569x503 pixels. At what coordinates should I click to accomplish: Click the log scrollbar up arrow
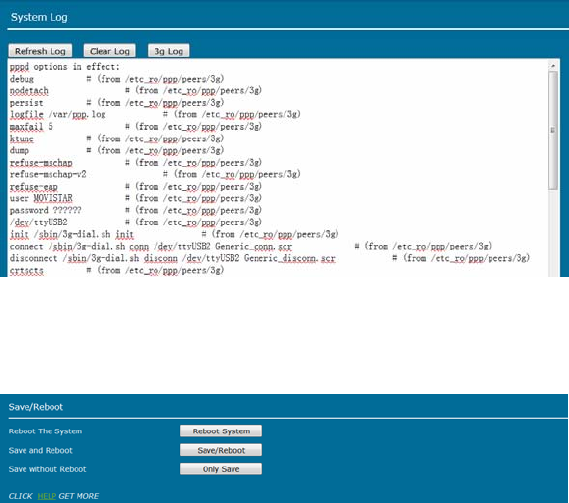pos(553,66)
